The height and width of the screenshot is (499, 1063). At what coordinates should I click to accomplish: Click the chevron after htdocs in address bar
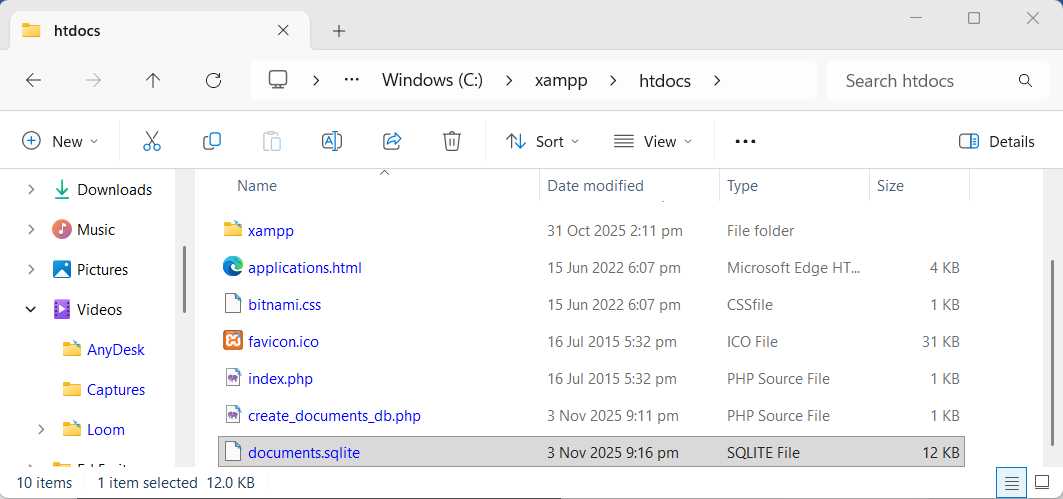pyautogui.click(x=717, y=81)
